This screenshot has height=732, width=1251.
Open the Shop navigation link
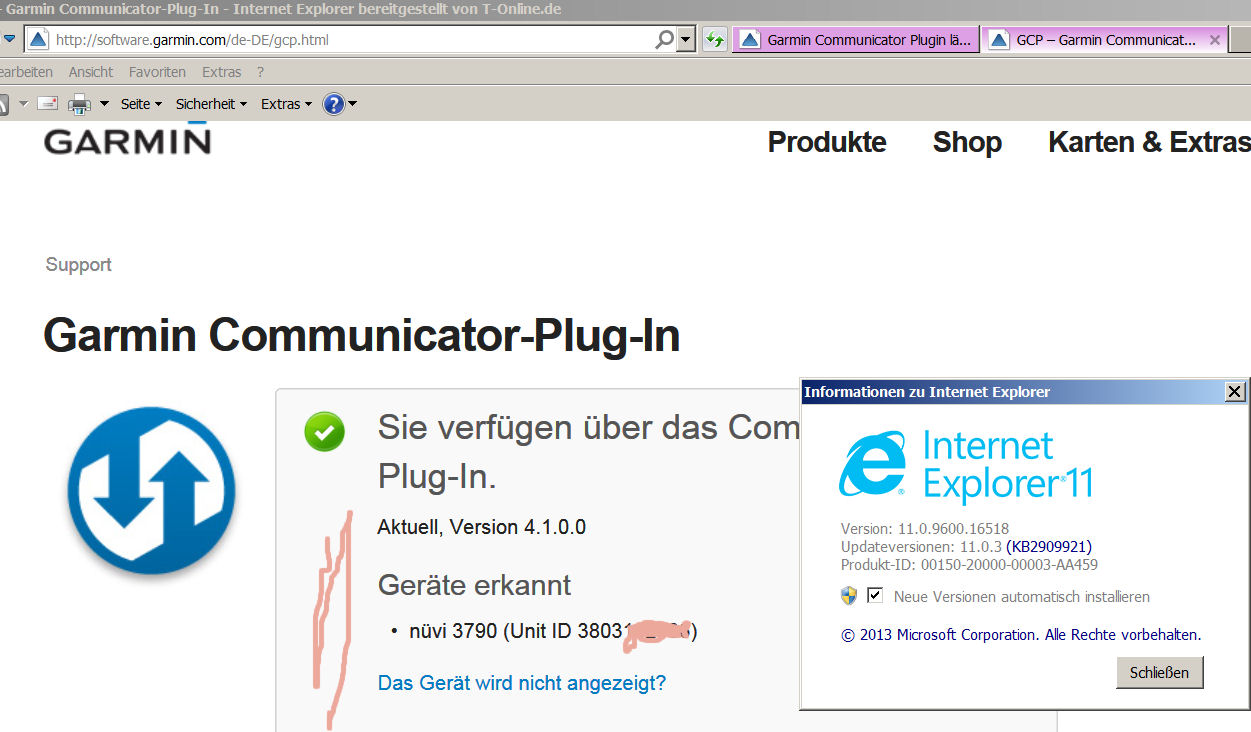pos(967,142)
